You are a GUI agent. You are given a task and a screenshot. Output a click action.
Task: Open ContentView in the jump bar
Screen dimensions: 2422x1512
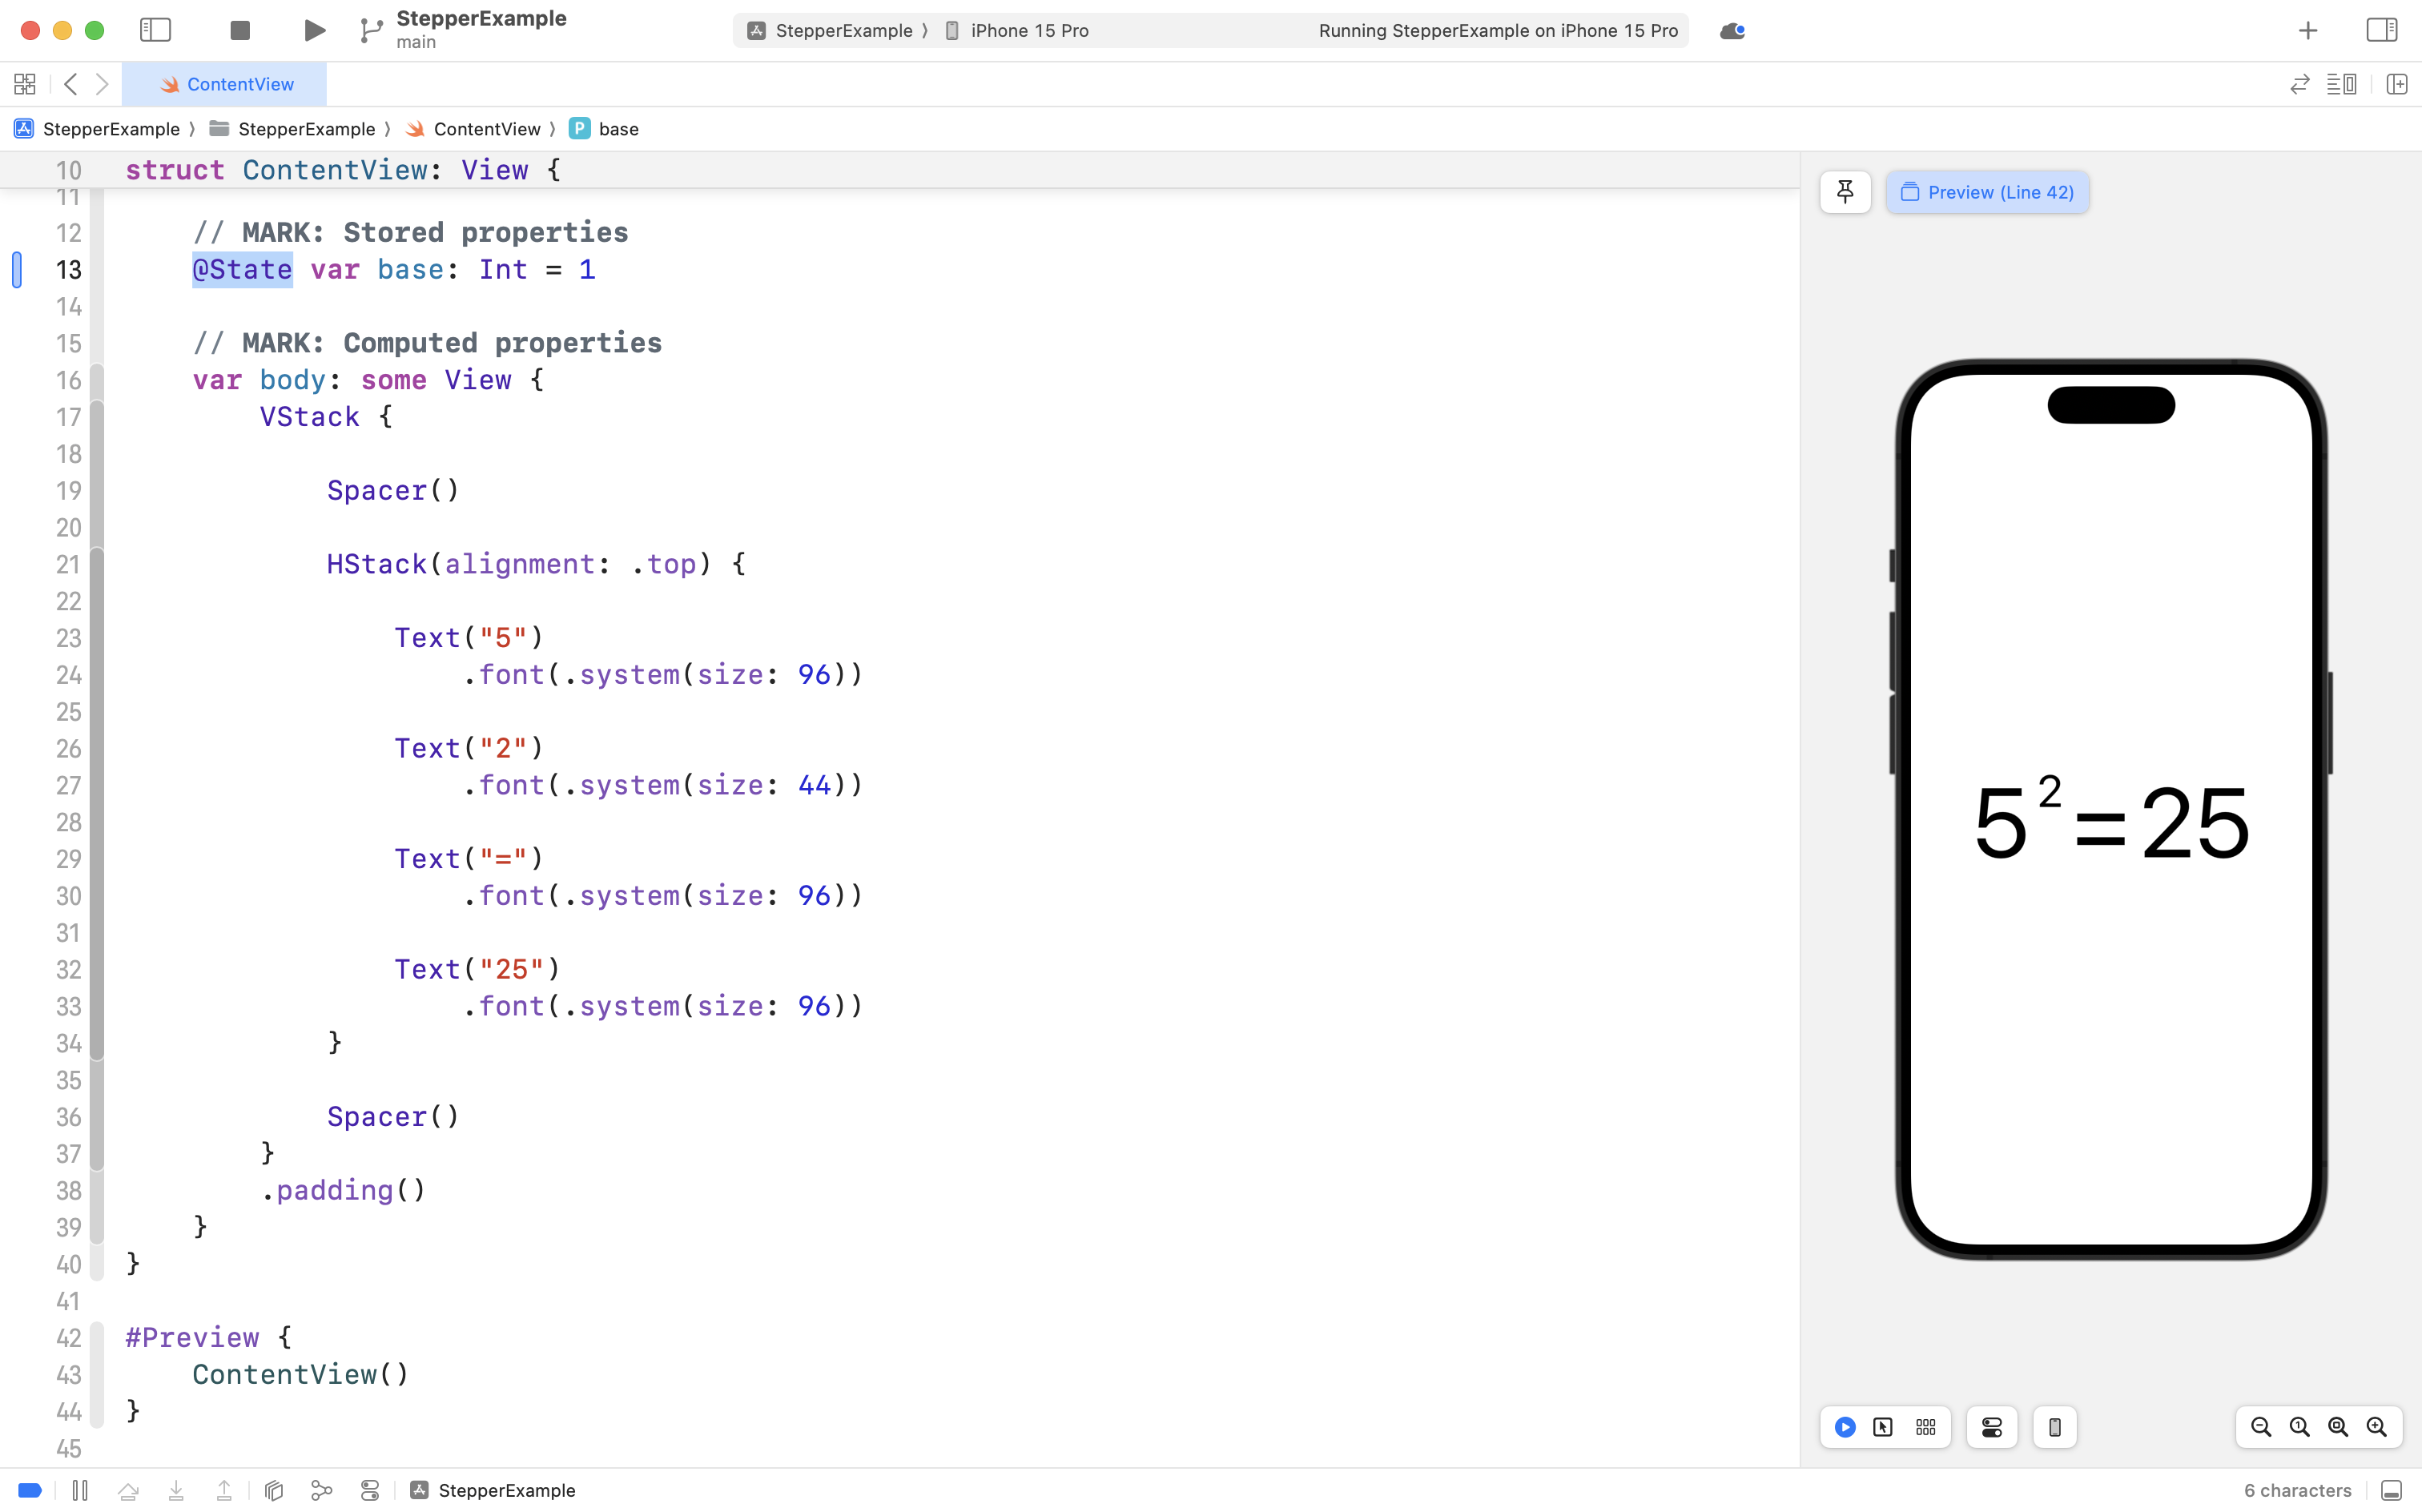pyautogui.click(x=487, y=128)
